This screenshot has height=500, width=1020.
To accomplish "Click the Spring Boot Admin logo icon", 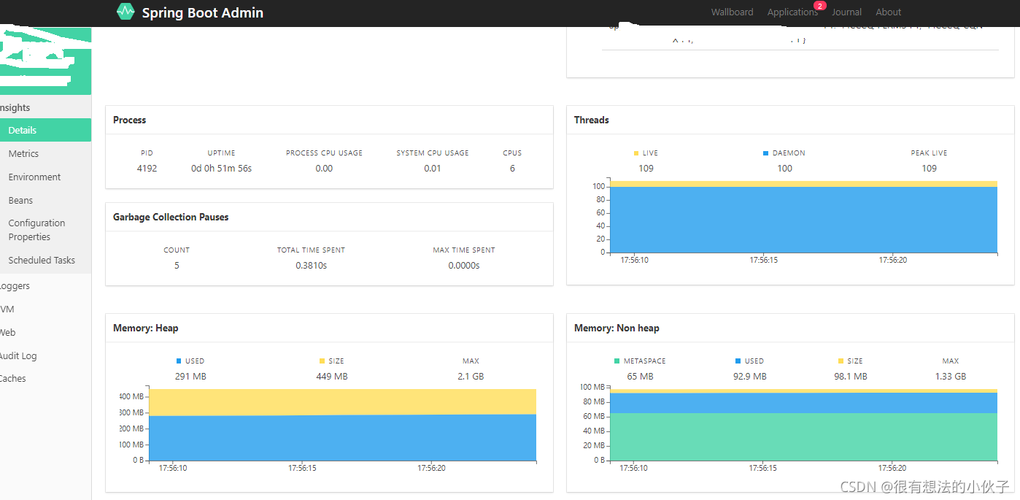I will click(x=125, y=12).
